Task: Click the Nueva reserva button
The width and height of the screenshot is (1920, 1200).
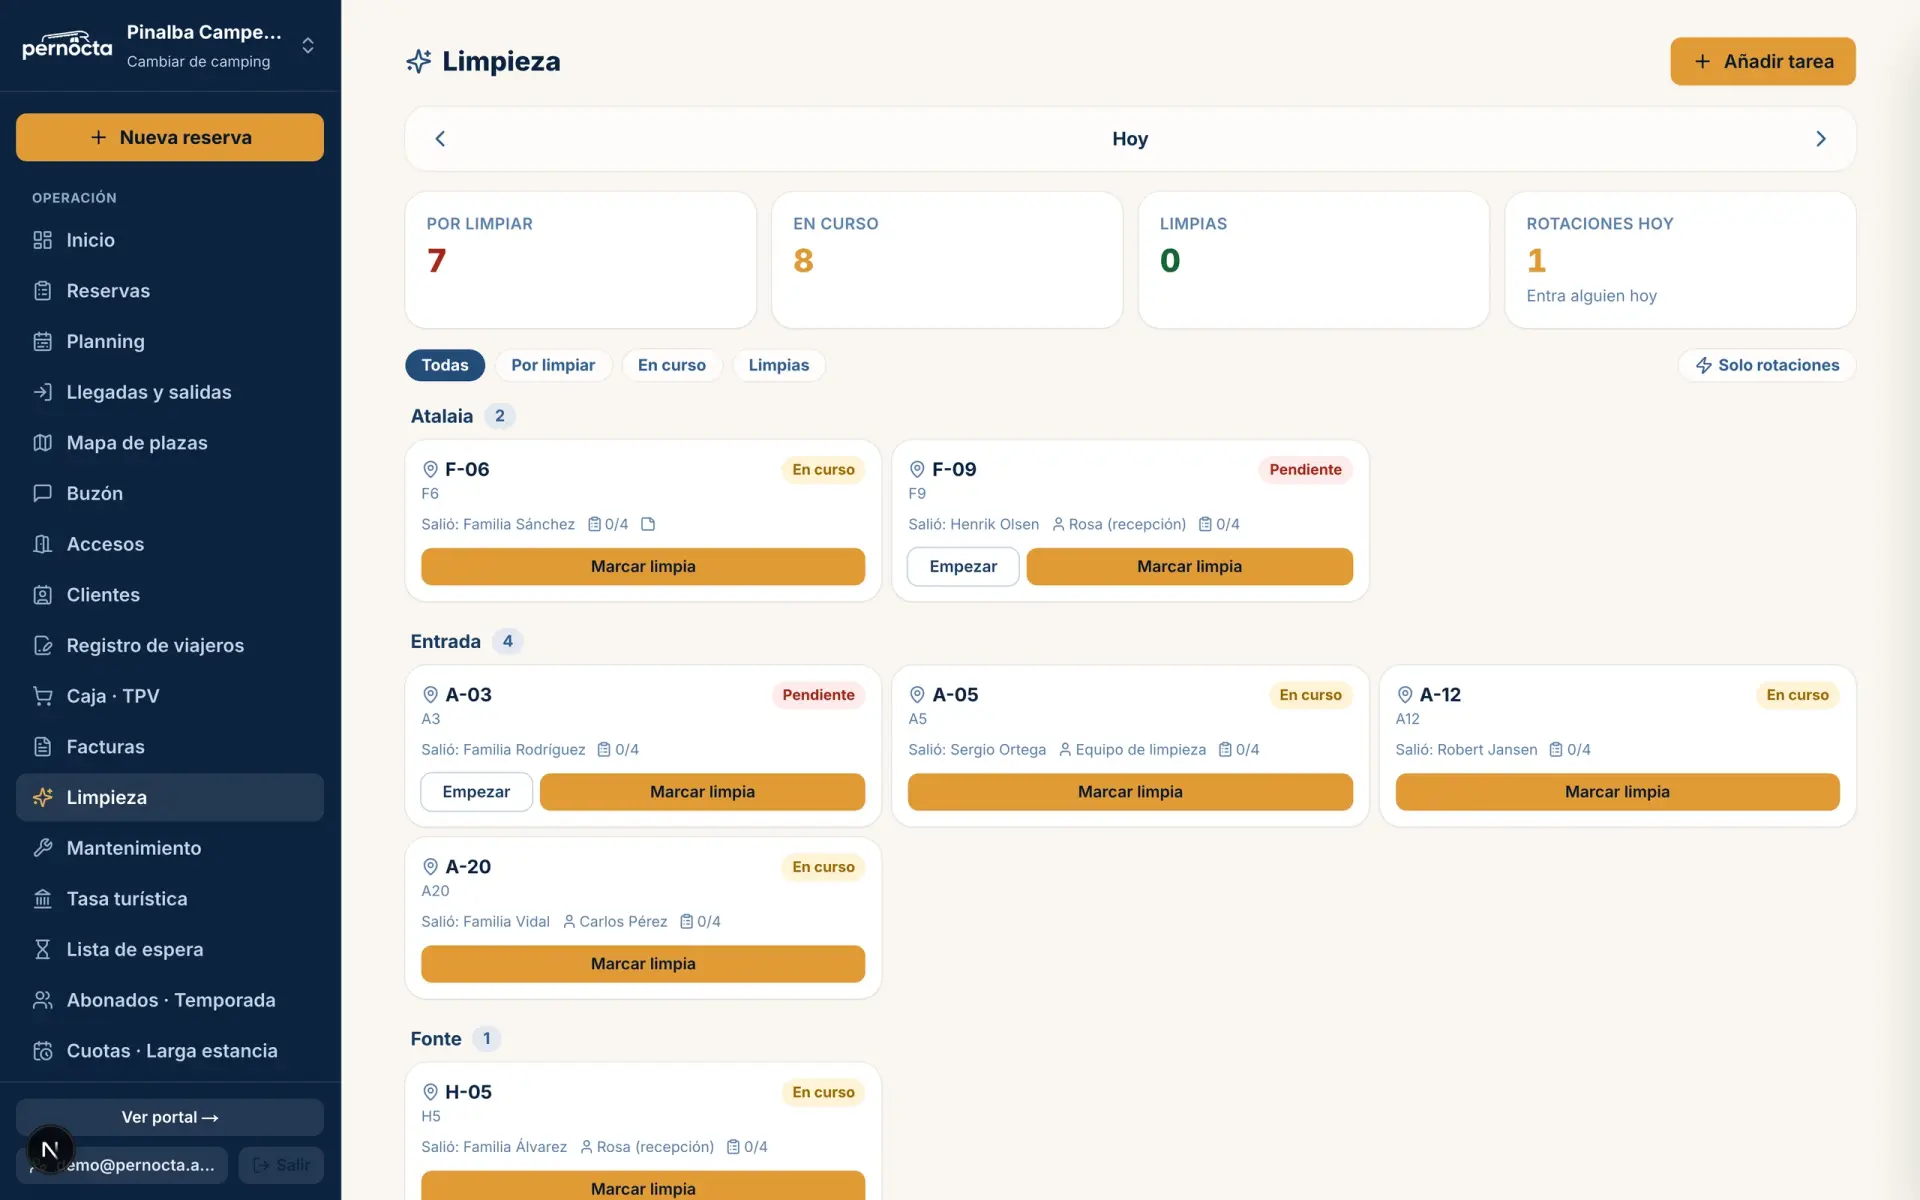Action: tap(170, 137)
